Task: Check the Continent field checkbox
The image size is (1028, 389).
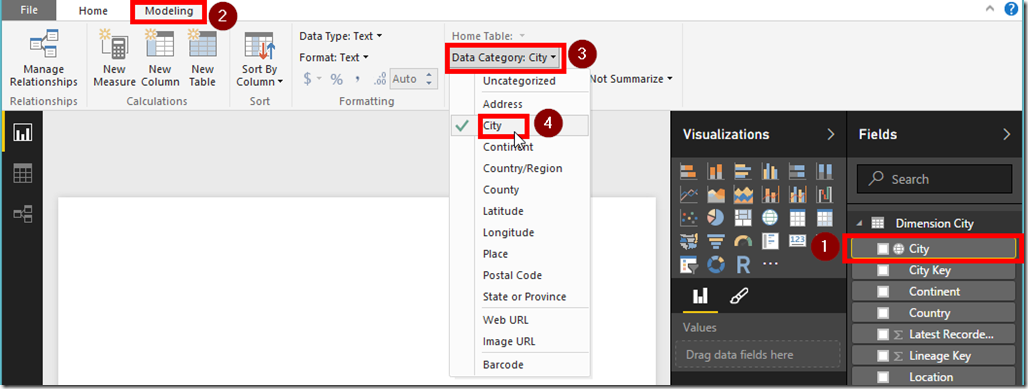Action: [x=883, y=291]
